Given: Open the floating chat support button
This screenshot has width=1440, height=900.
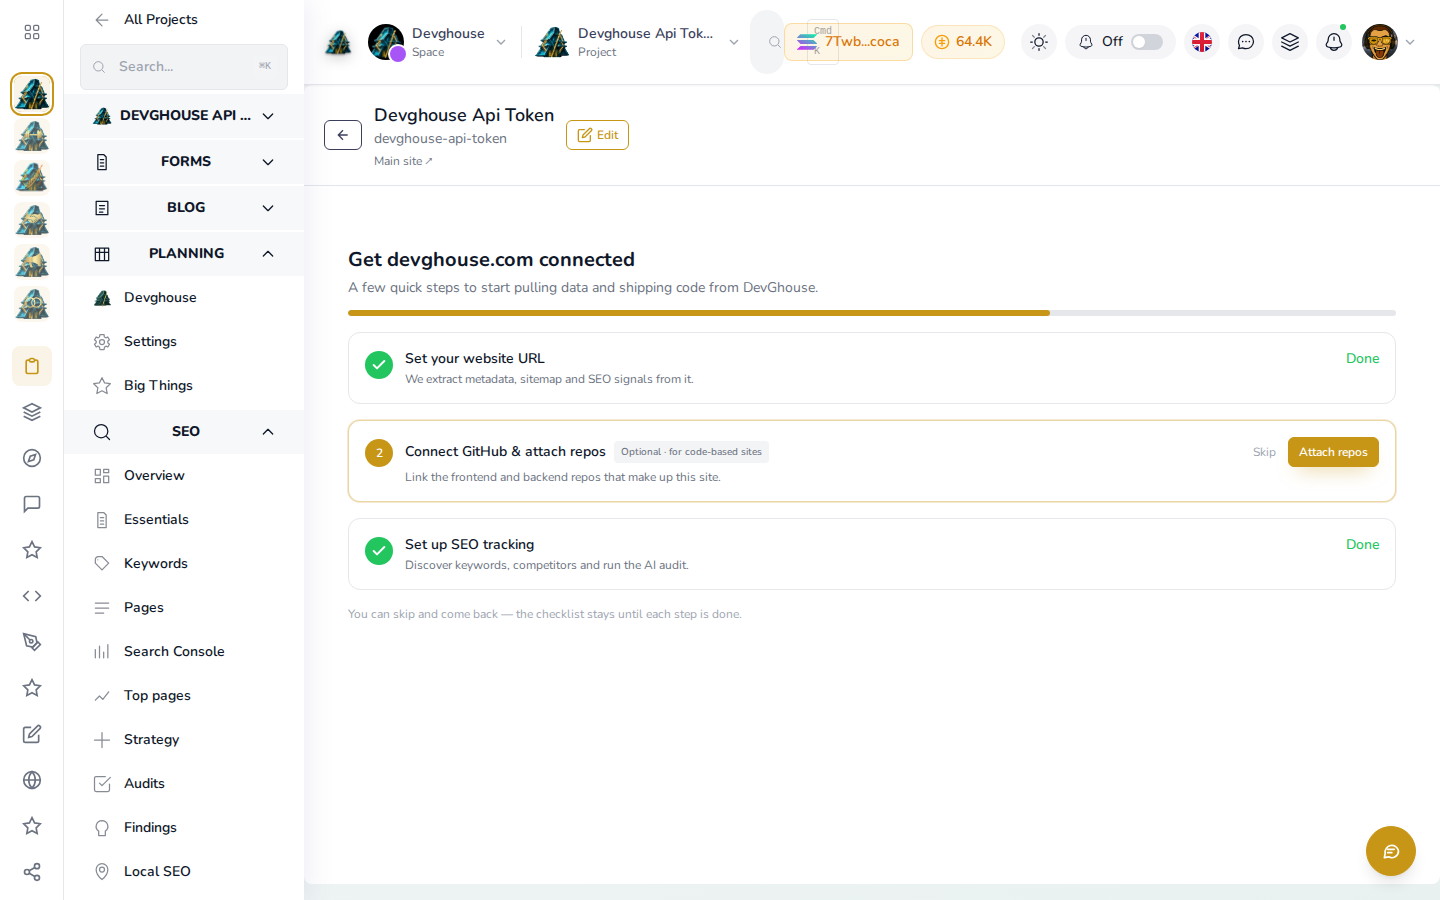Looking at the screenshot, I should click(x=1391, y=851).
